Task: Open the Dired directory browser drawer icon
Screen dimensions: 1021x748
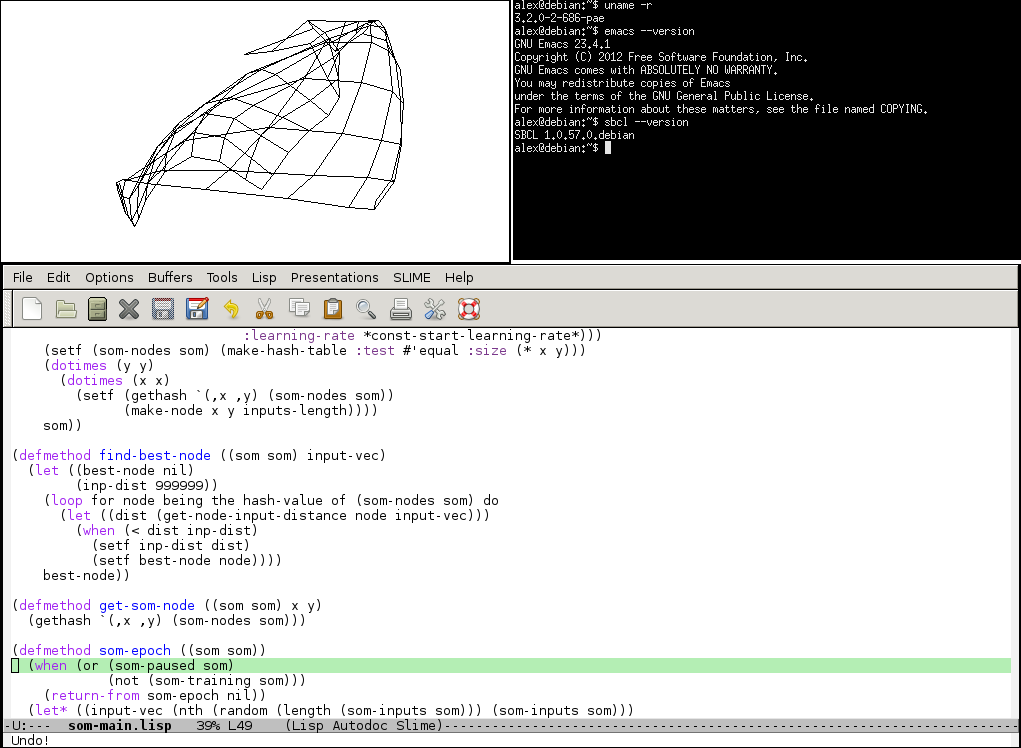Action: [x=97, y=309]
